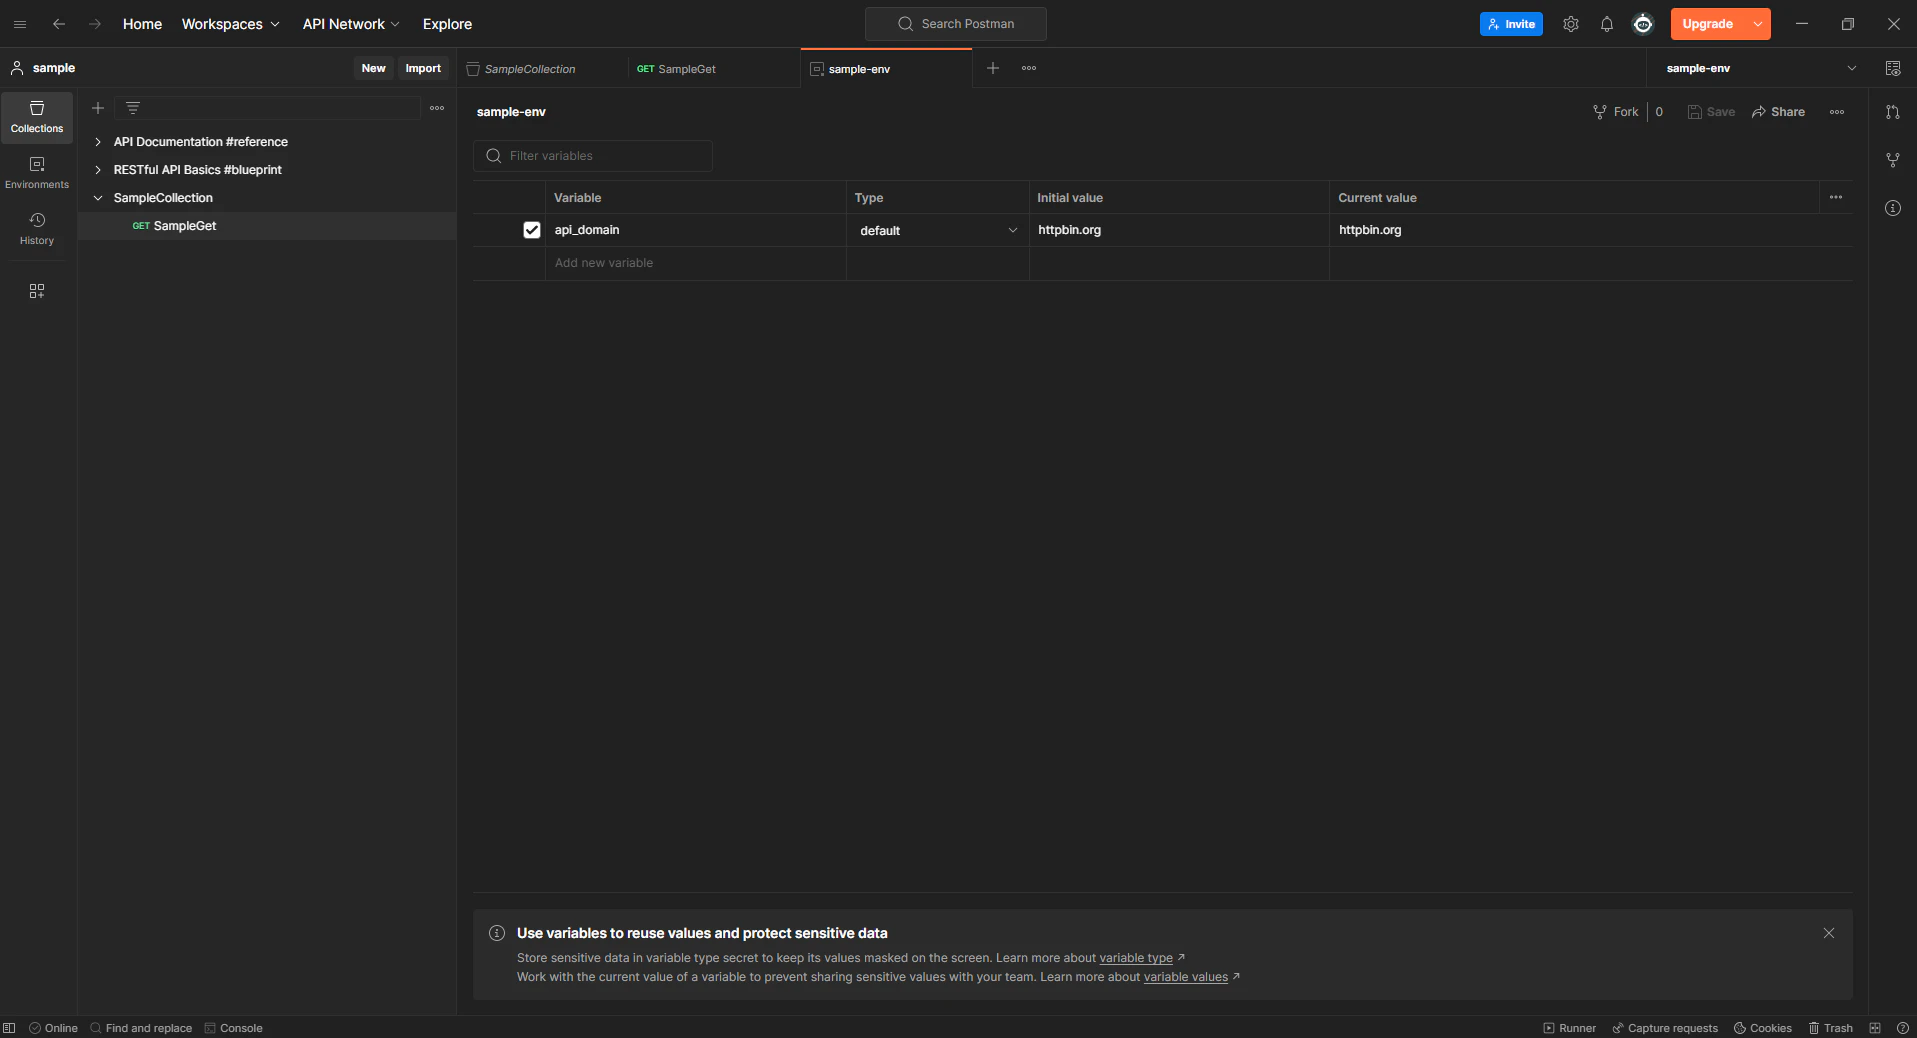Click the filter collections icon

[133, 108]
